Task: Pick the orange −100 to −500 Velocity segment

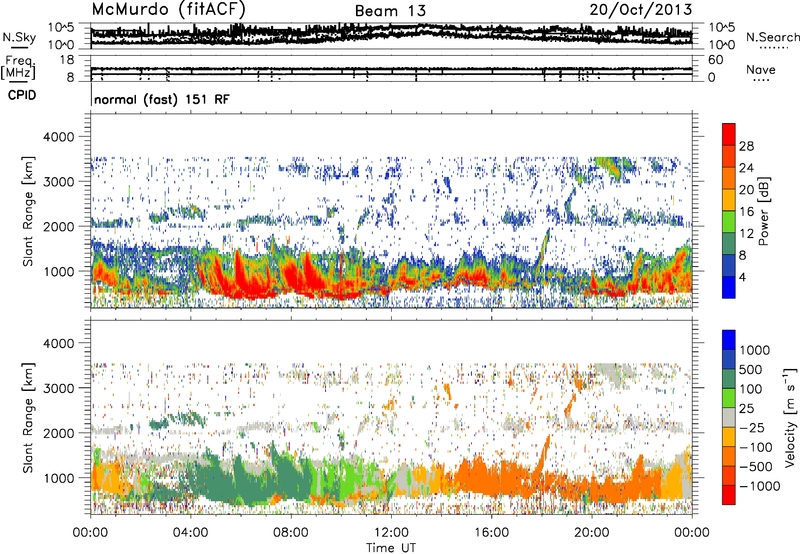Action: click(x=729, y=456)
